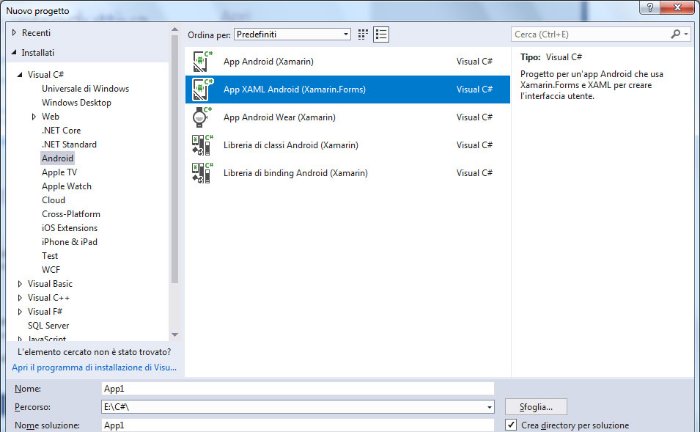
Task: Collapse the Installati tree node
Action: [x=14, y=53]
